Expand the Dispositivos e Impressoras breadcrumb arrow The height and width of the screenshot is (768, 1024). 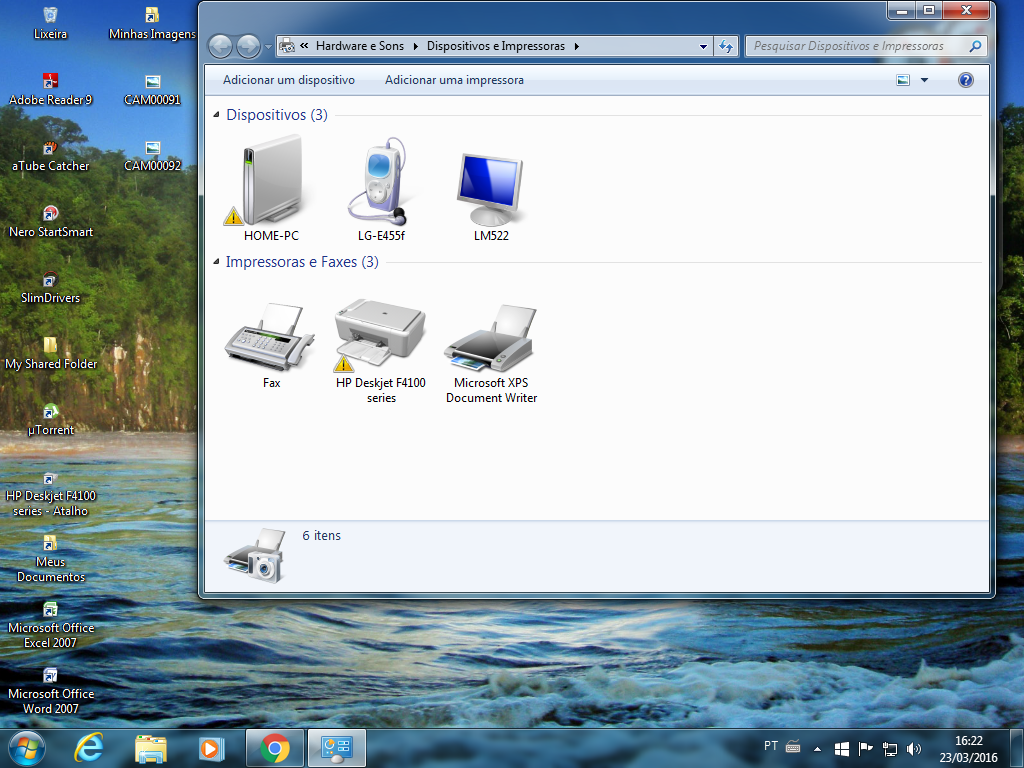click(577, 46)
